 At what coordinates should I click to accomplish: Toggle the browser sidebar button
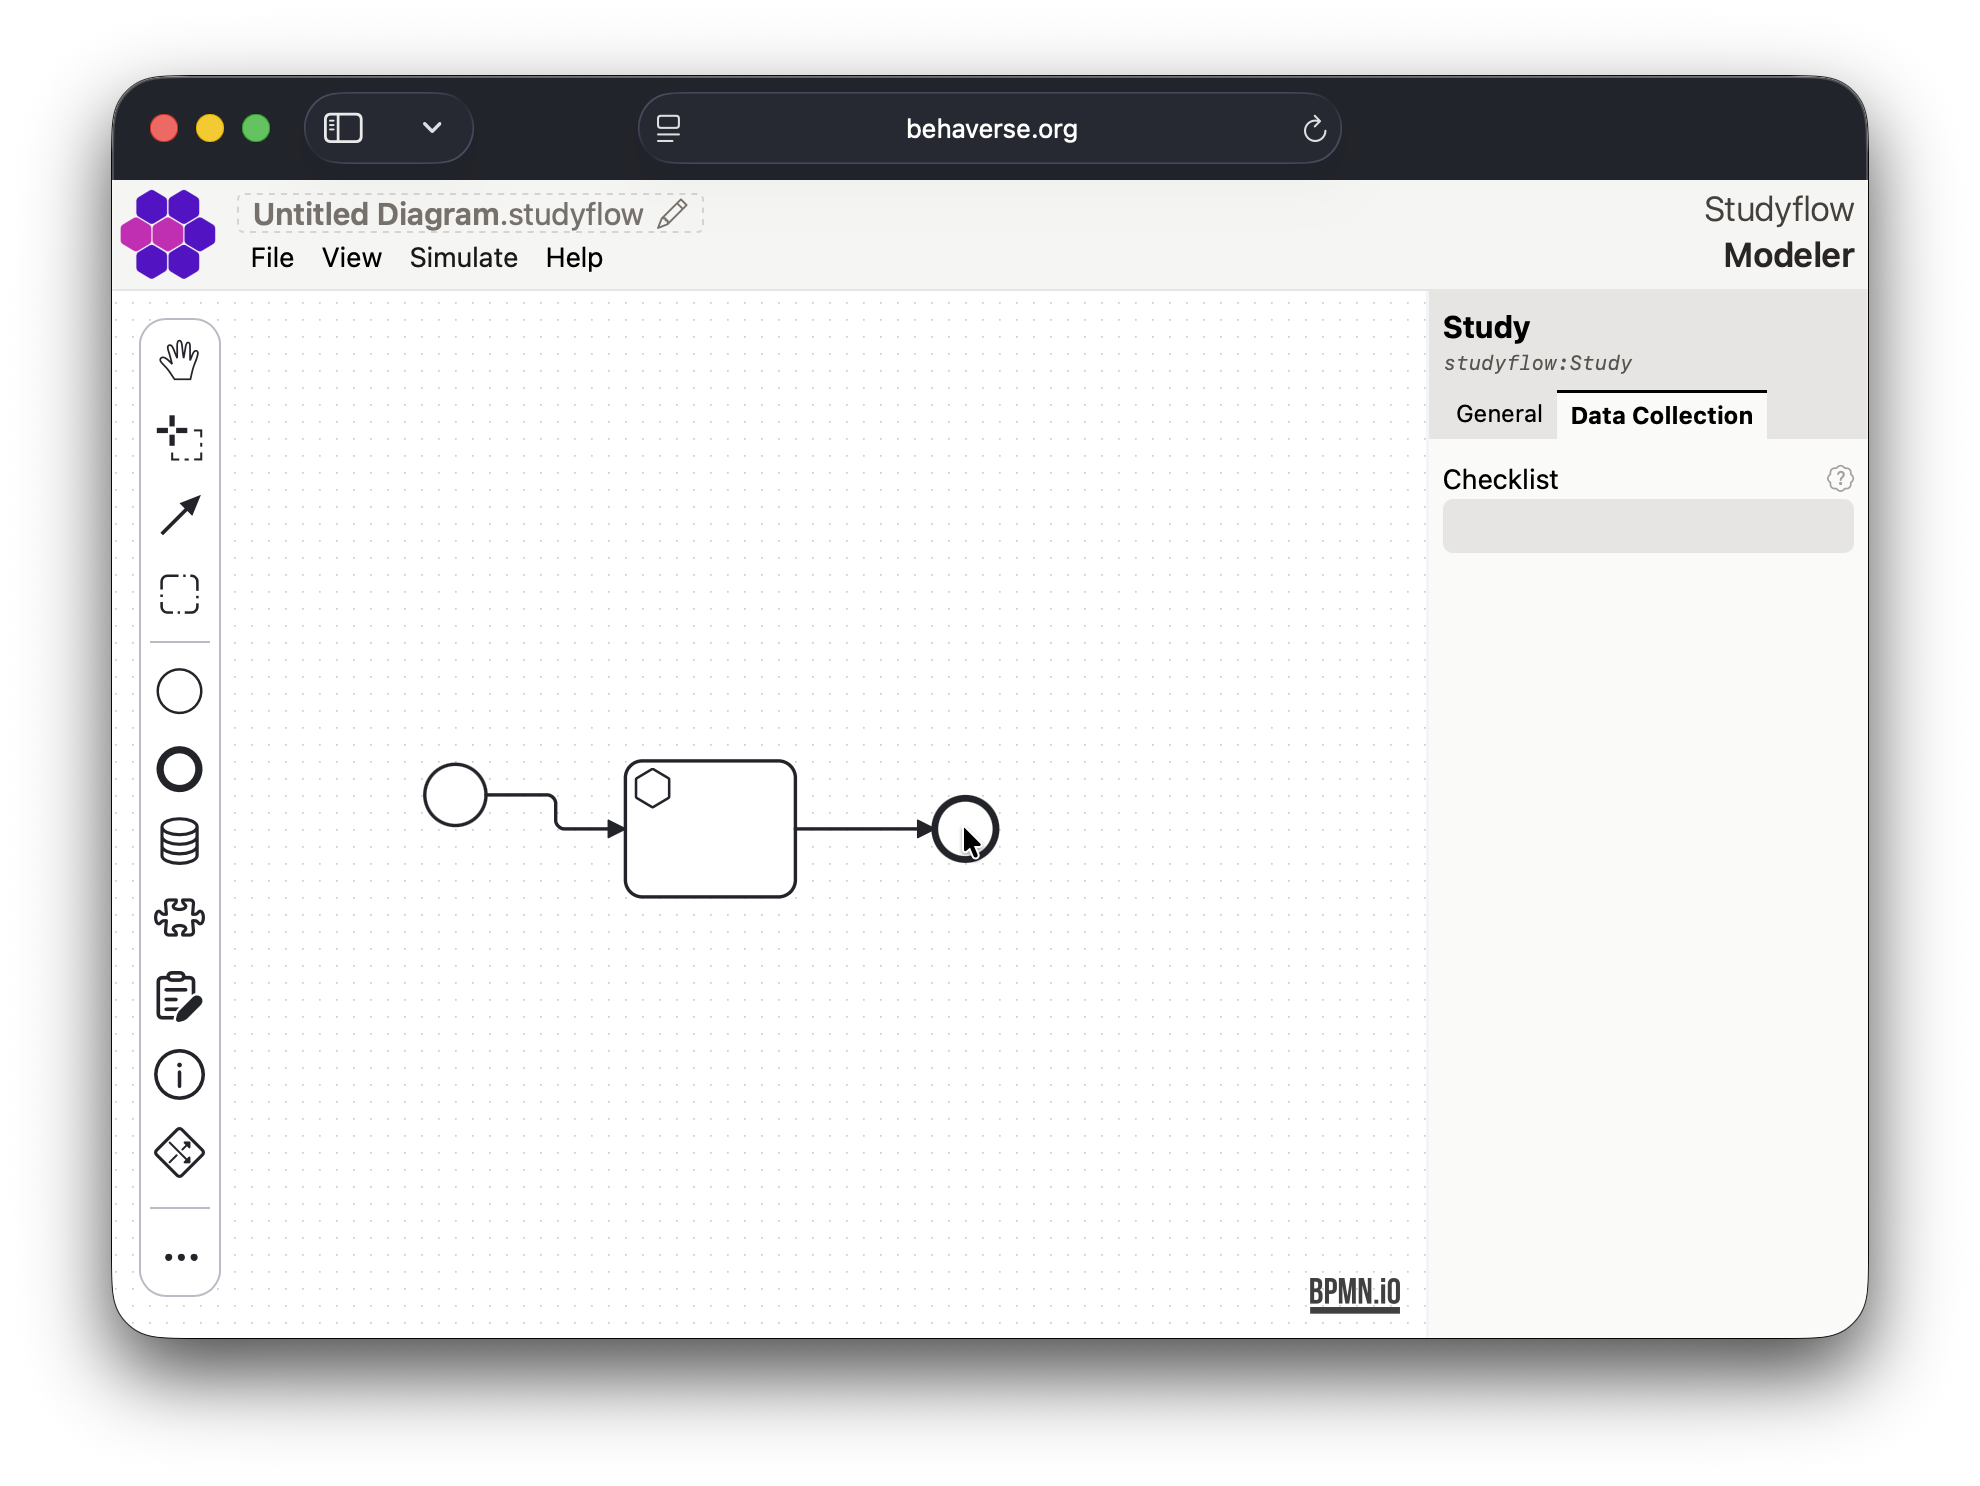click(343, 128)
